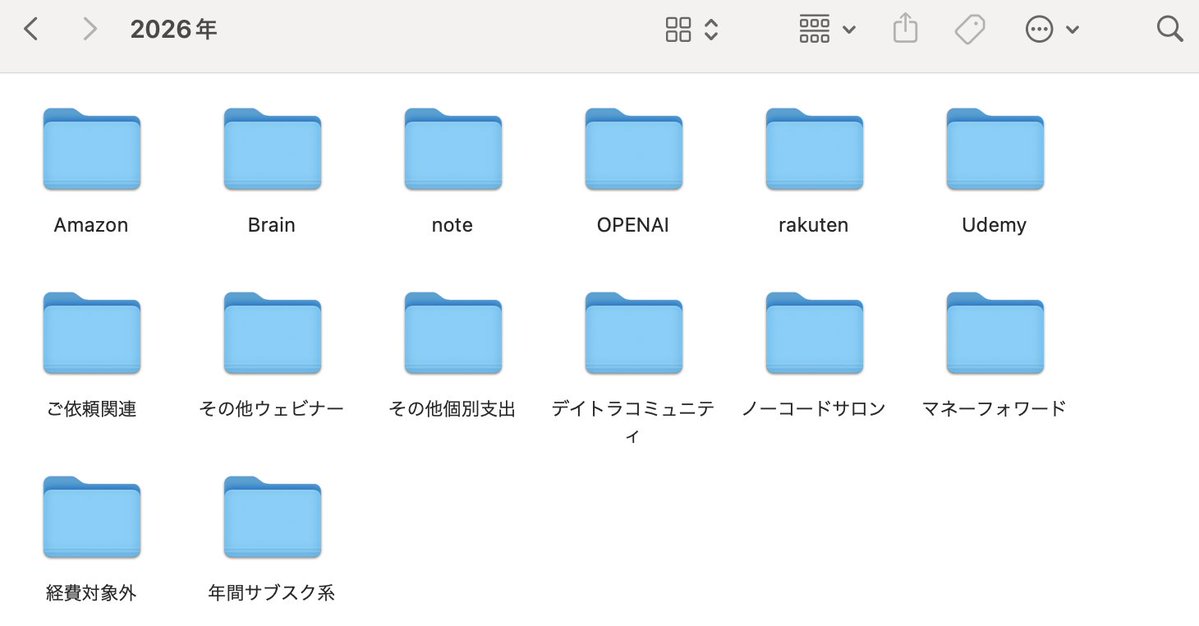The width and height of the screenshot is (1199, 626).
Task: Click the ご依頼関連 label
Action: pos(91,409)
